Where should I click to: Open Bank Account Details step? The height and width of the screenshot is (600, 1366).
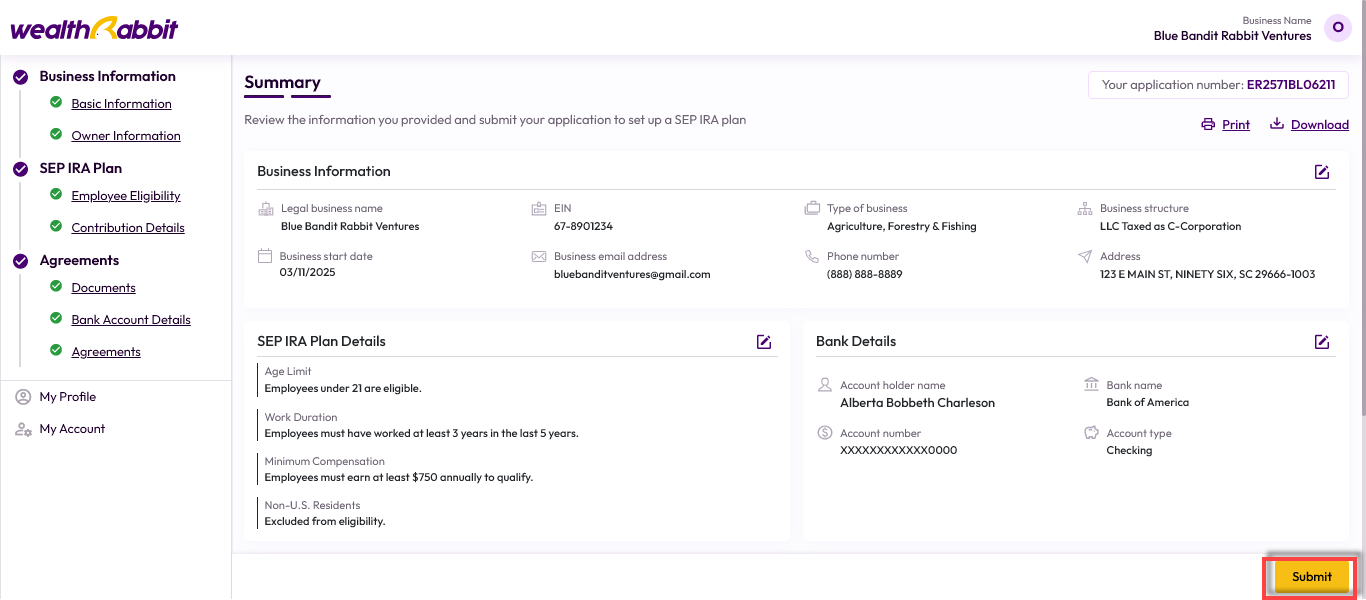131,320
